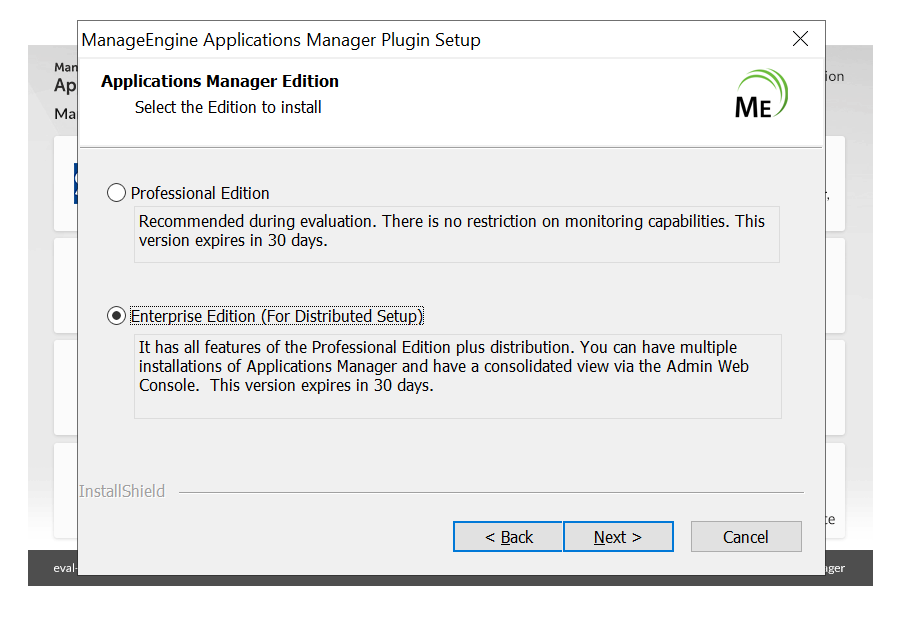Click the Enterprise Edition description text
Viewport: 908px width, 617px height.
tap(444, 366)
